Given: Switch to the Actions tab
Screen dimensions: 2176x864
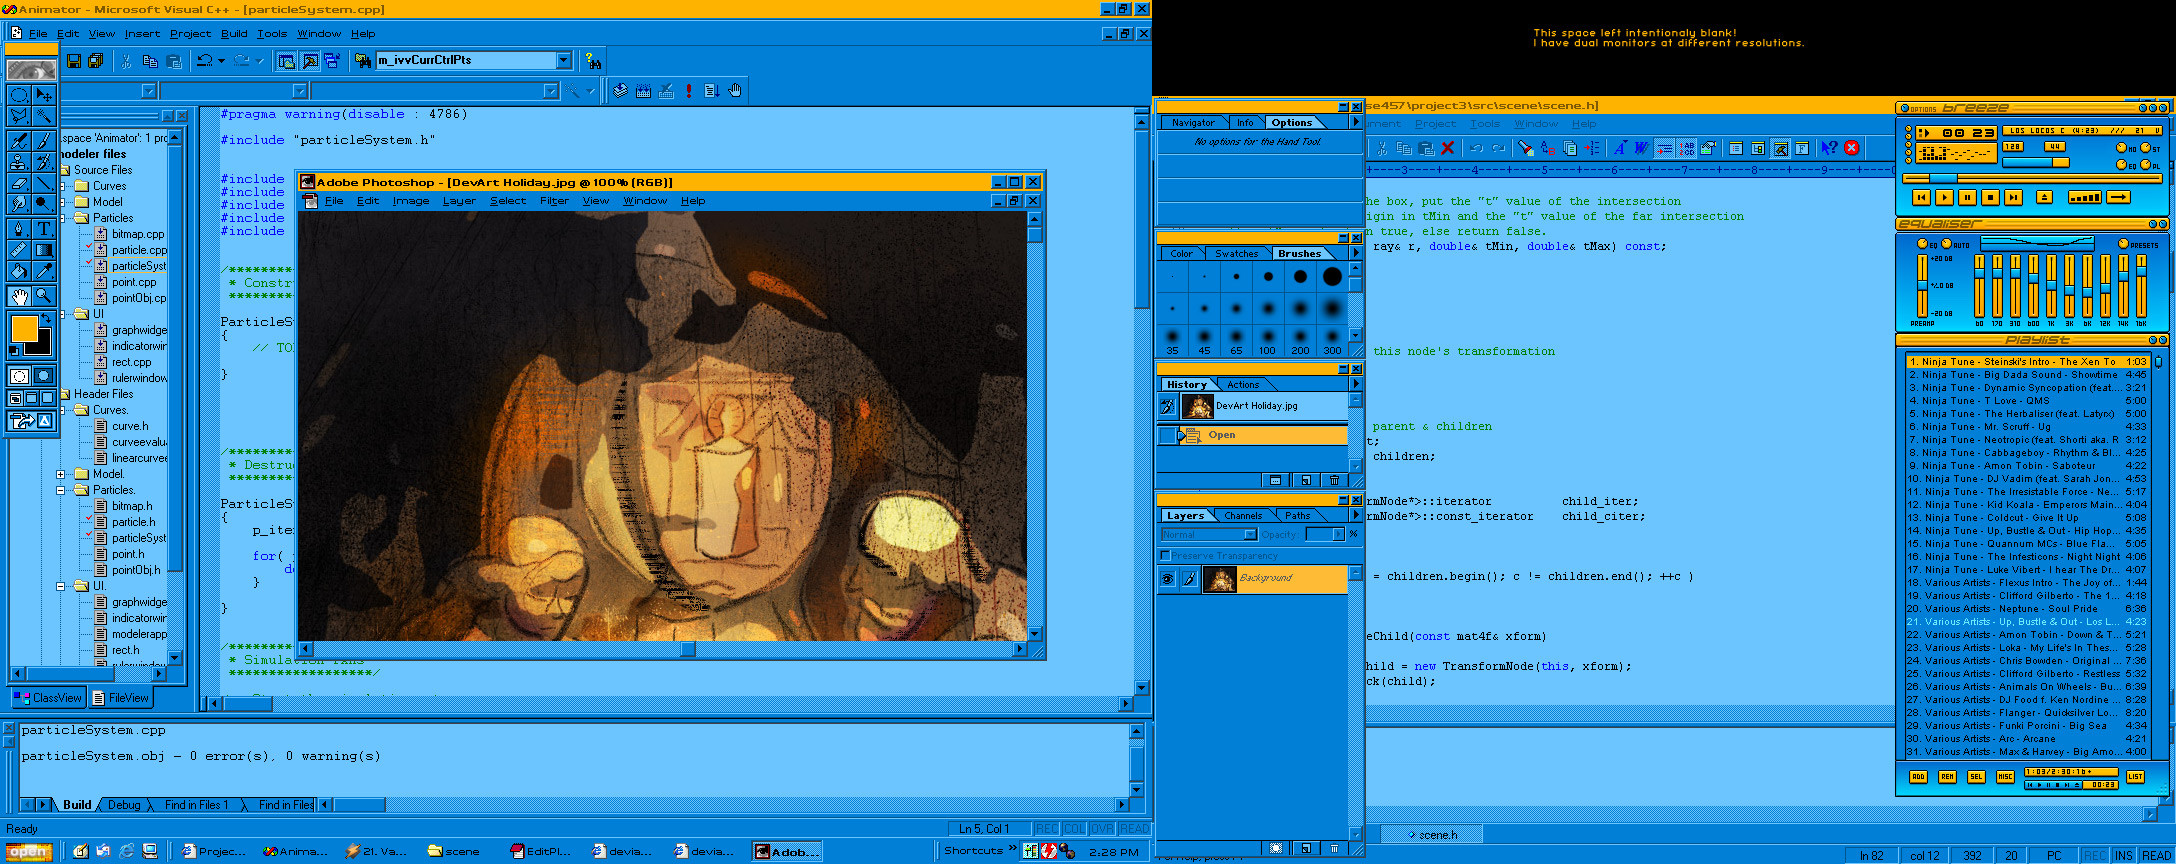Looking at the screenshot, I should (x=1243, y=385).
